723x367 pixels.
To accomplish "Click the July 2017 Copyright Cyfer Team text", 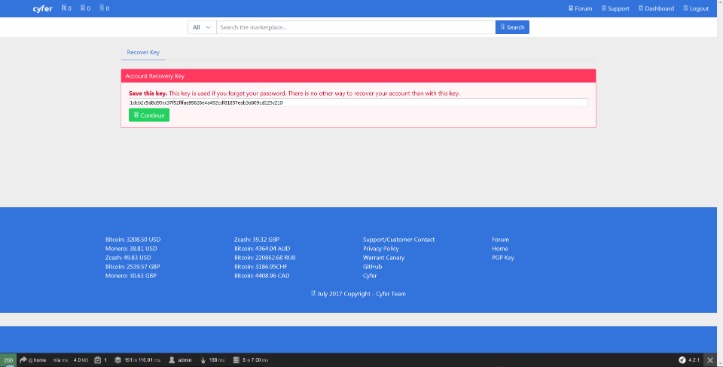I will point(359,294).
